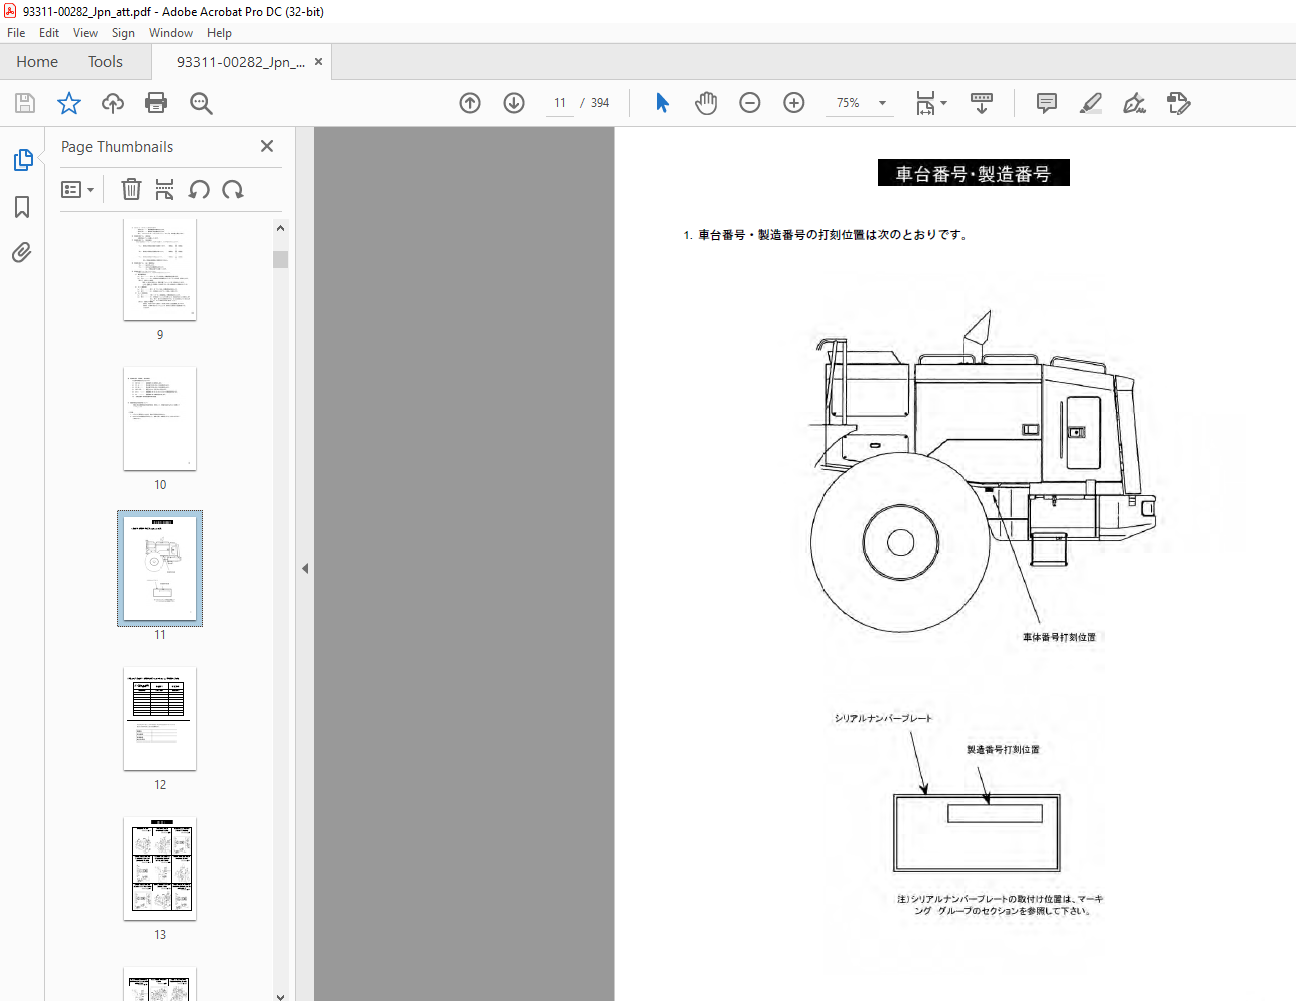Click the 75% zoom value field
Viewport: 1296px width, 1001px height.
[x=848, y=103]
